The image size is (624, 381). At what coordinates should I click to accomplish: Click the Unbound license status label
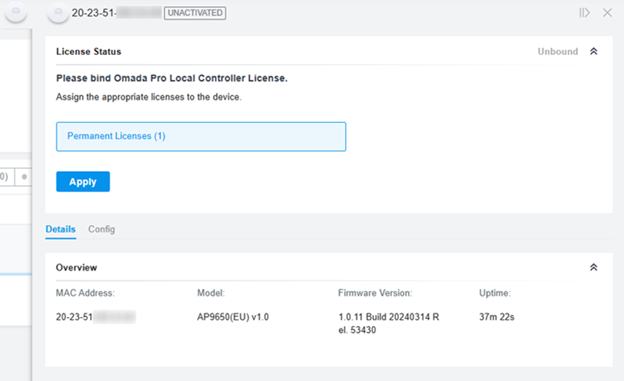pyautogui.click(x=558, y=51)
